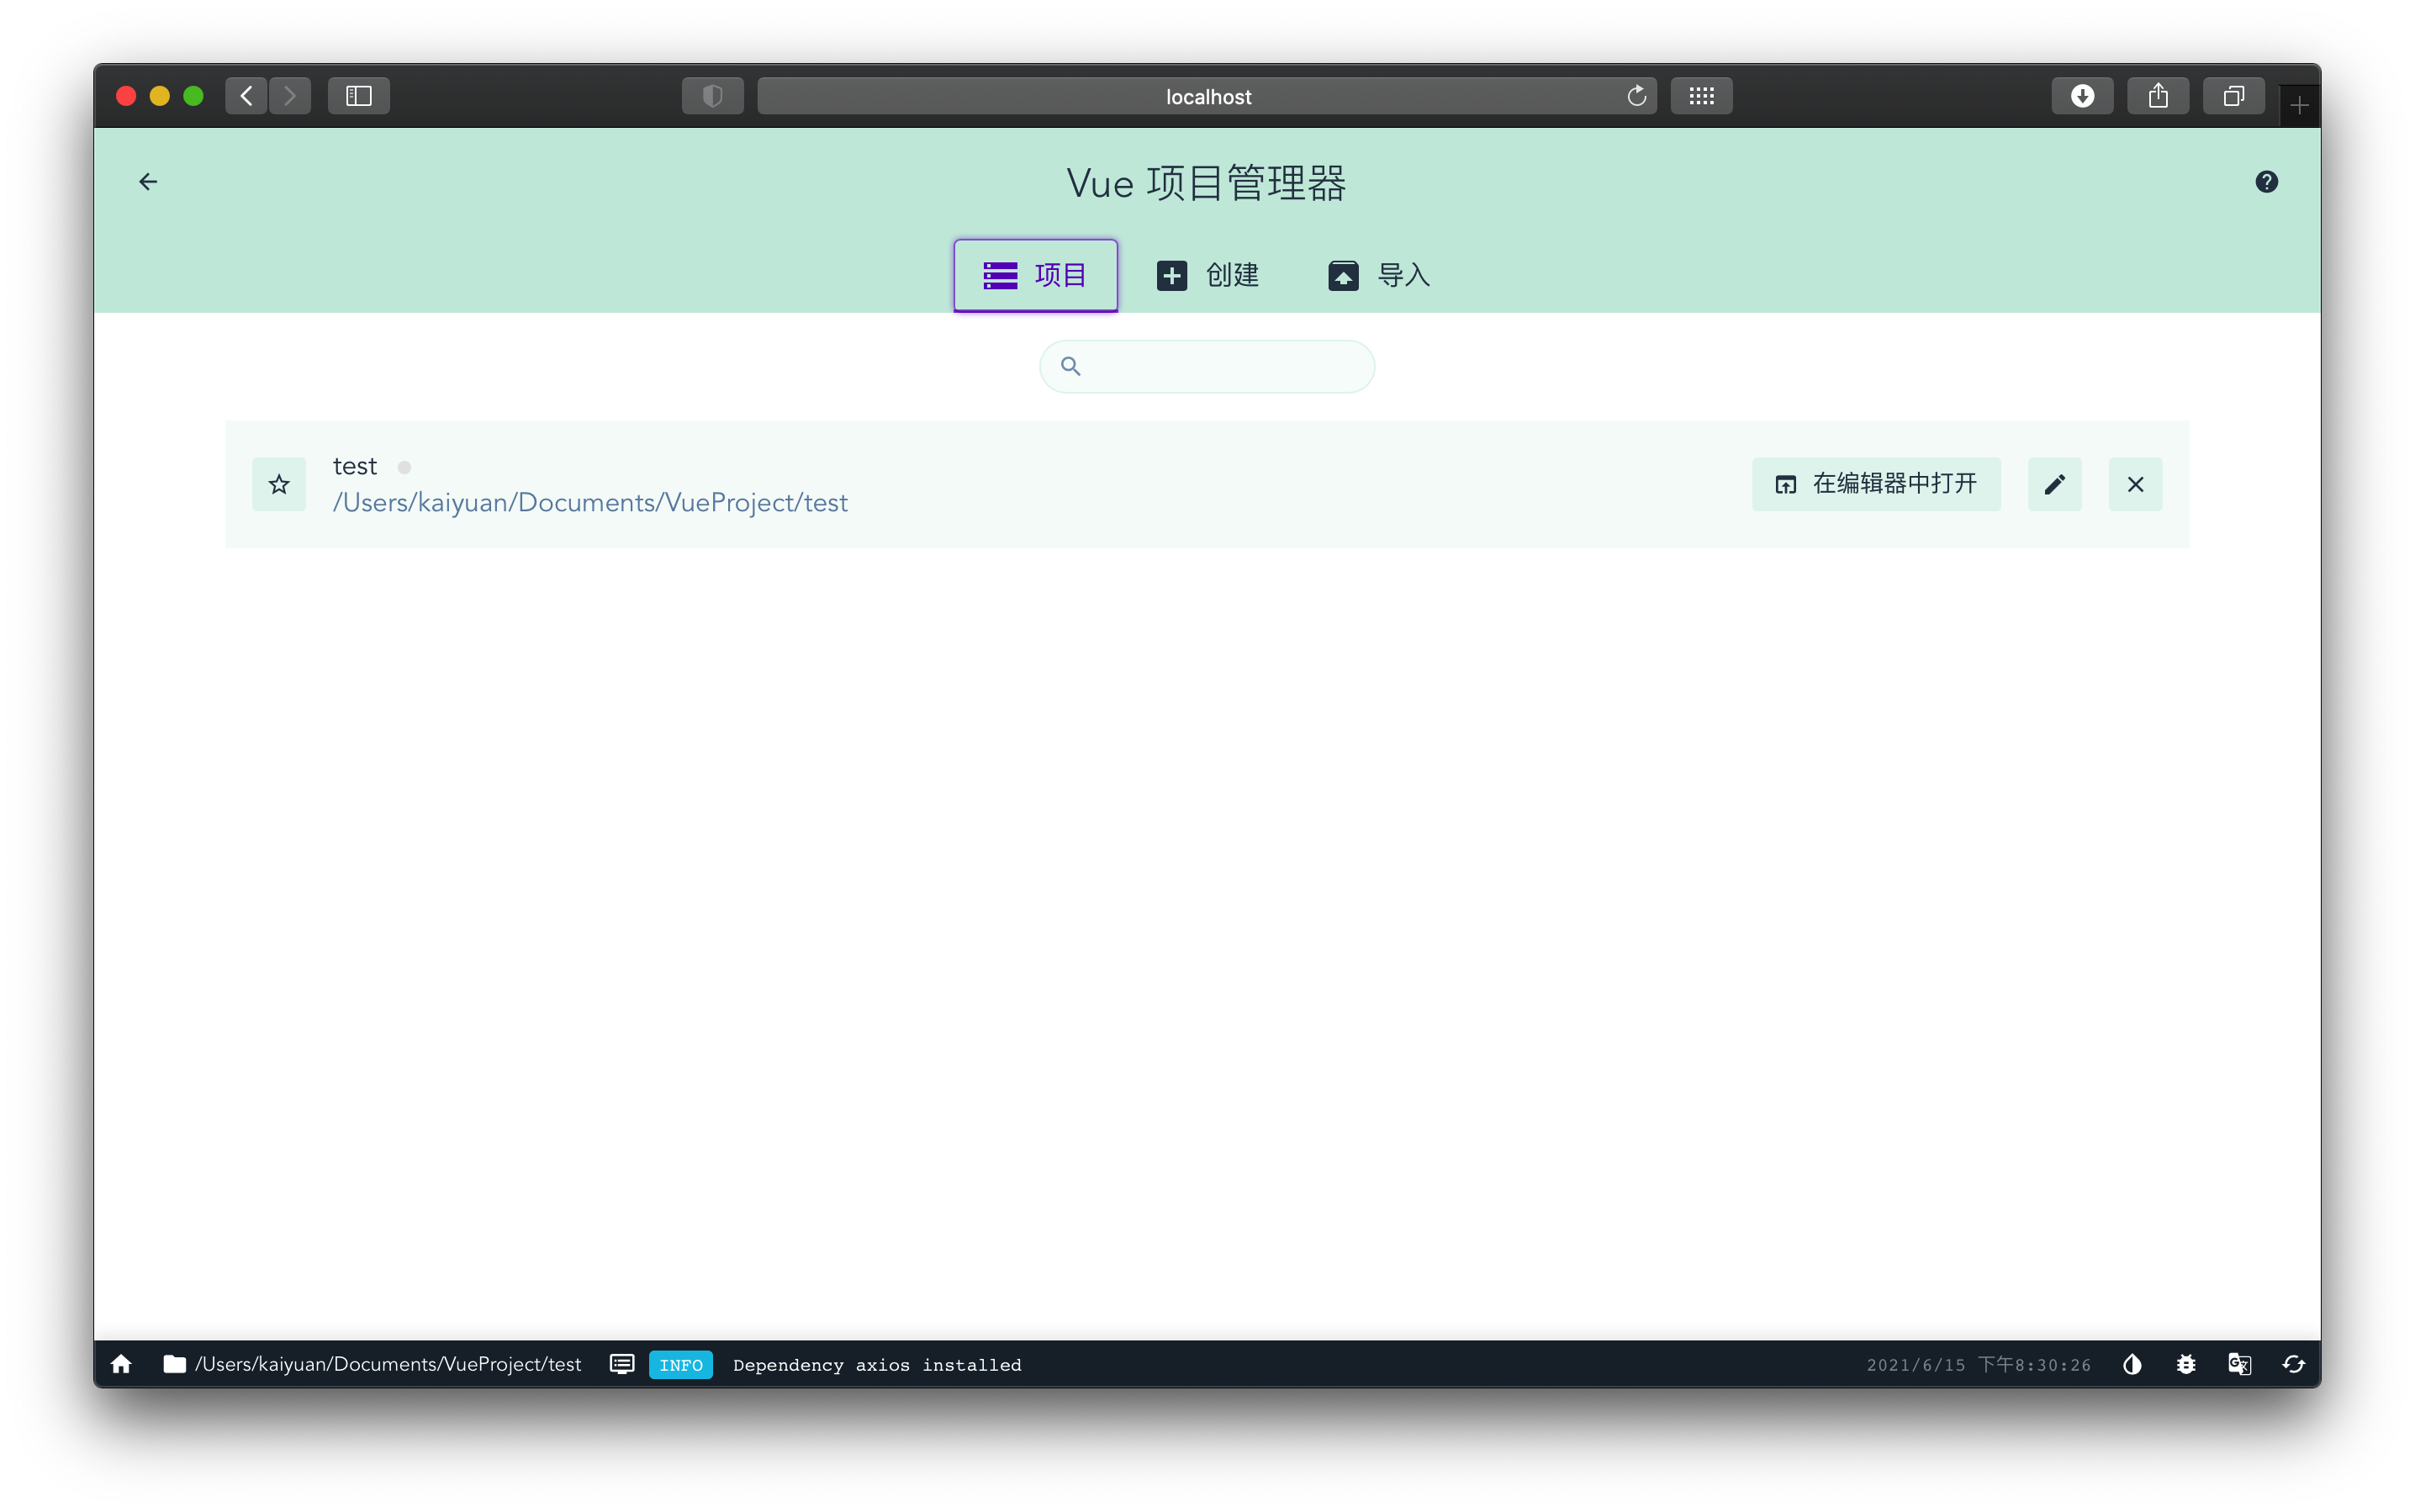Viewport: 2415px width, 1512px height.
Task: Open the translate icon in status bar
Action: click(2239, 1364)
